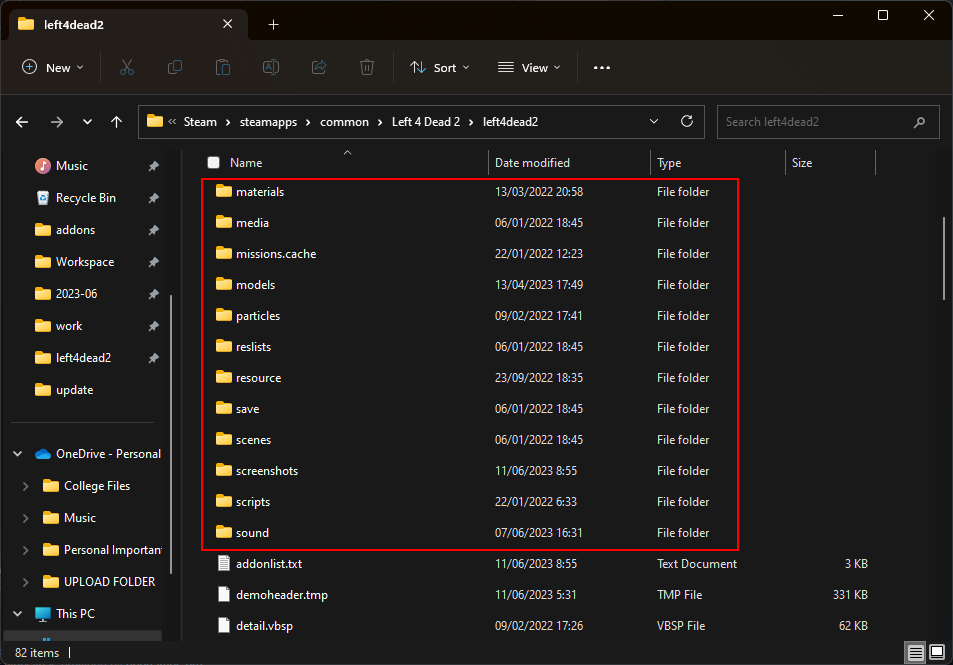Click the Search left4dead2 input field
Viewport: 953px width, 665px height.
click(828, 122)
